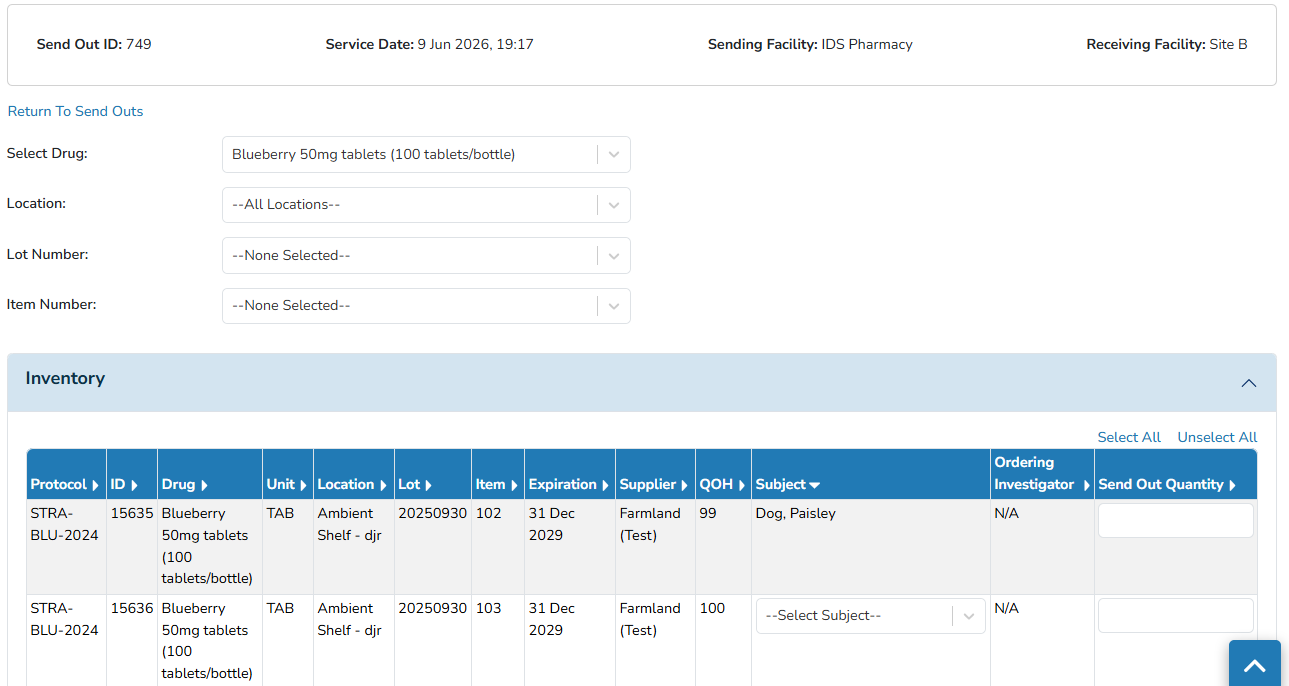The image size is (1289, 686).
Task: Go back via Return To Send Outs
Action: click(75, 111)
